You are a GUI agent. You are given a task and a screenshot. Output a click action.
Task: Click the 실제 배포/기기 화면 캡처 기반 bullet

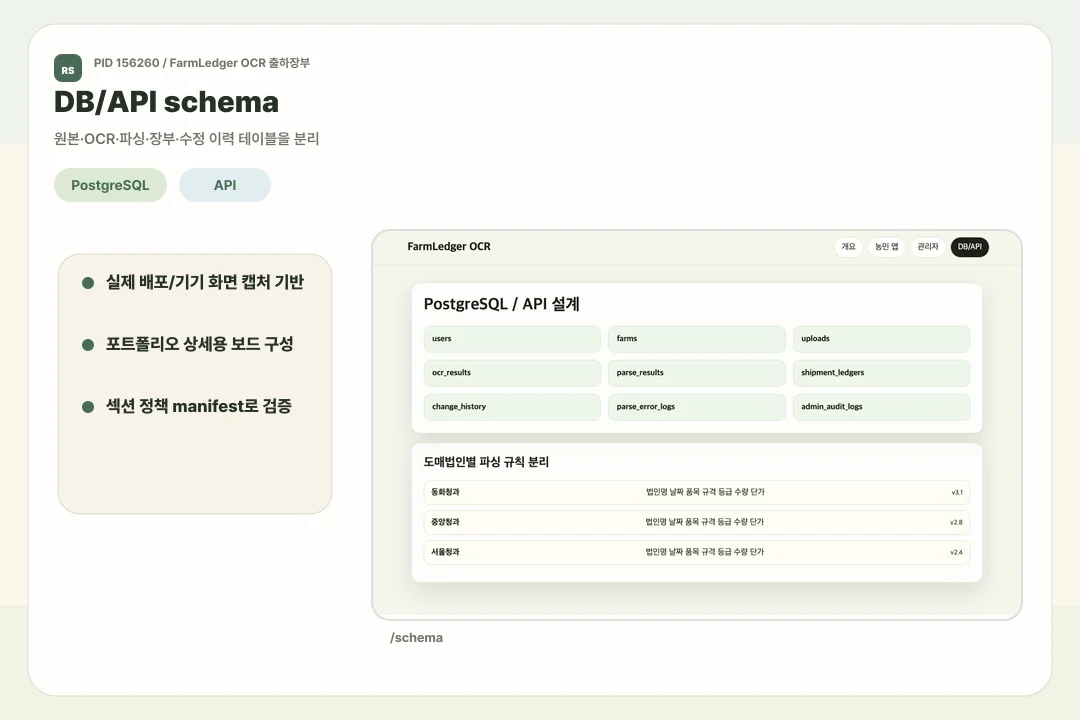205,282
